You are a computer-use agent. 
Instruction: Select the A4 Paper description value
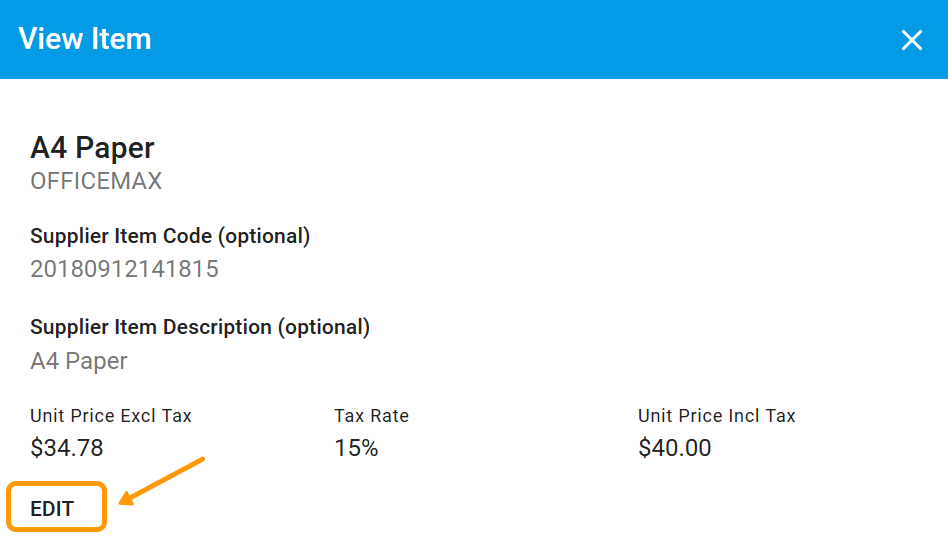point(79,361)
